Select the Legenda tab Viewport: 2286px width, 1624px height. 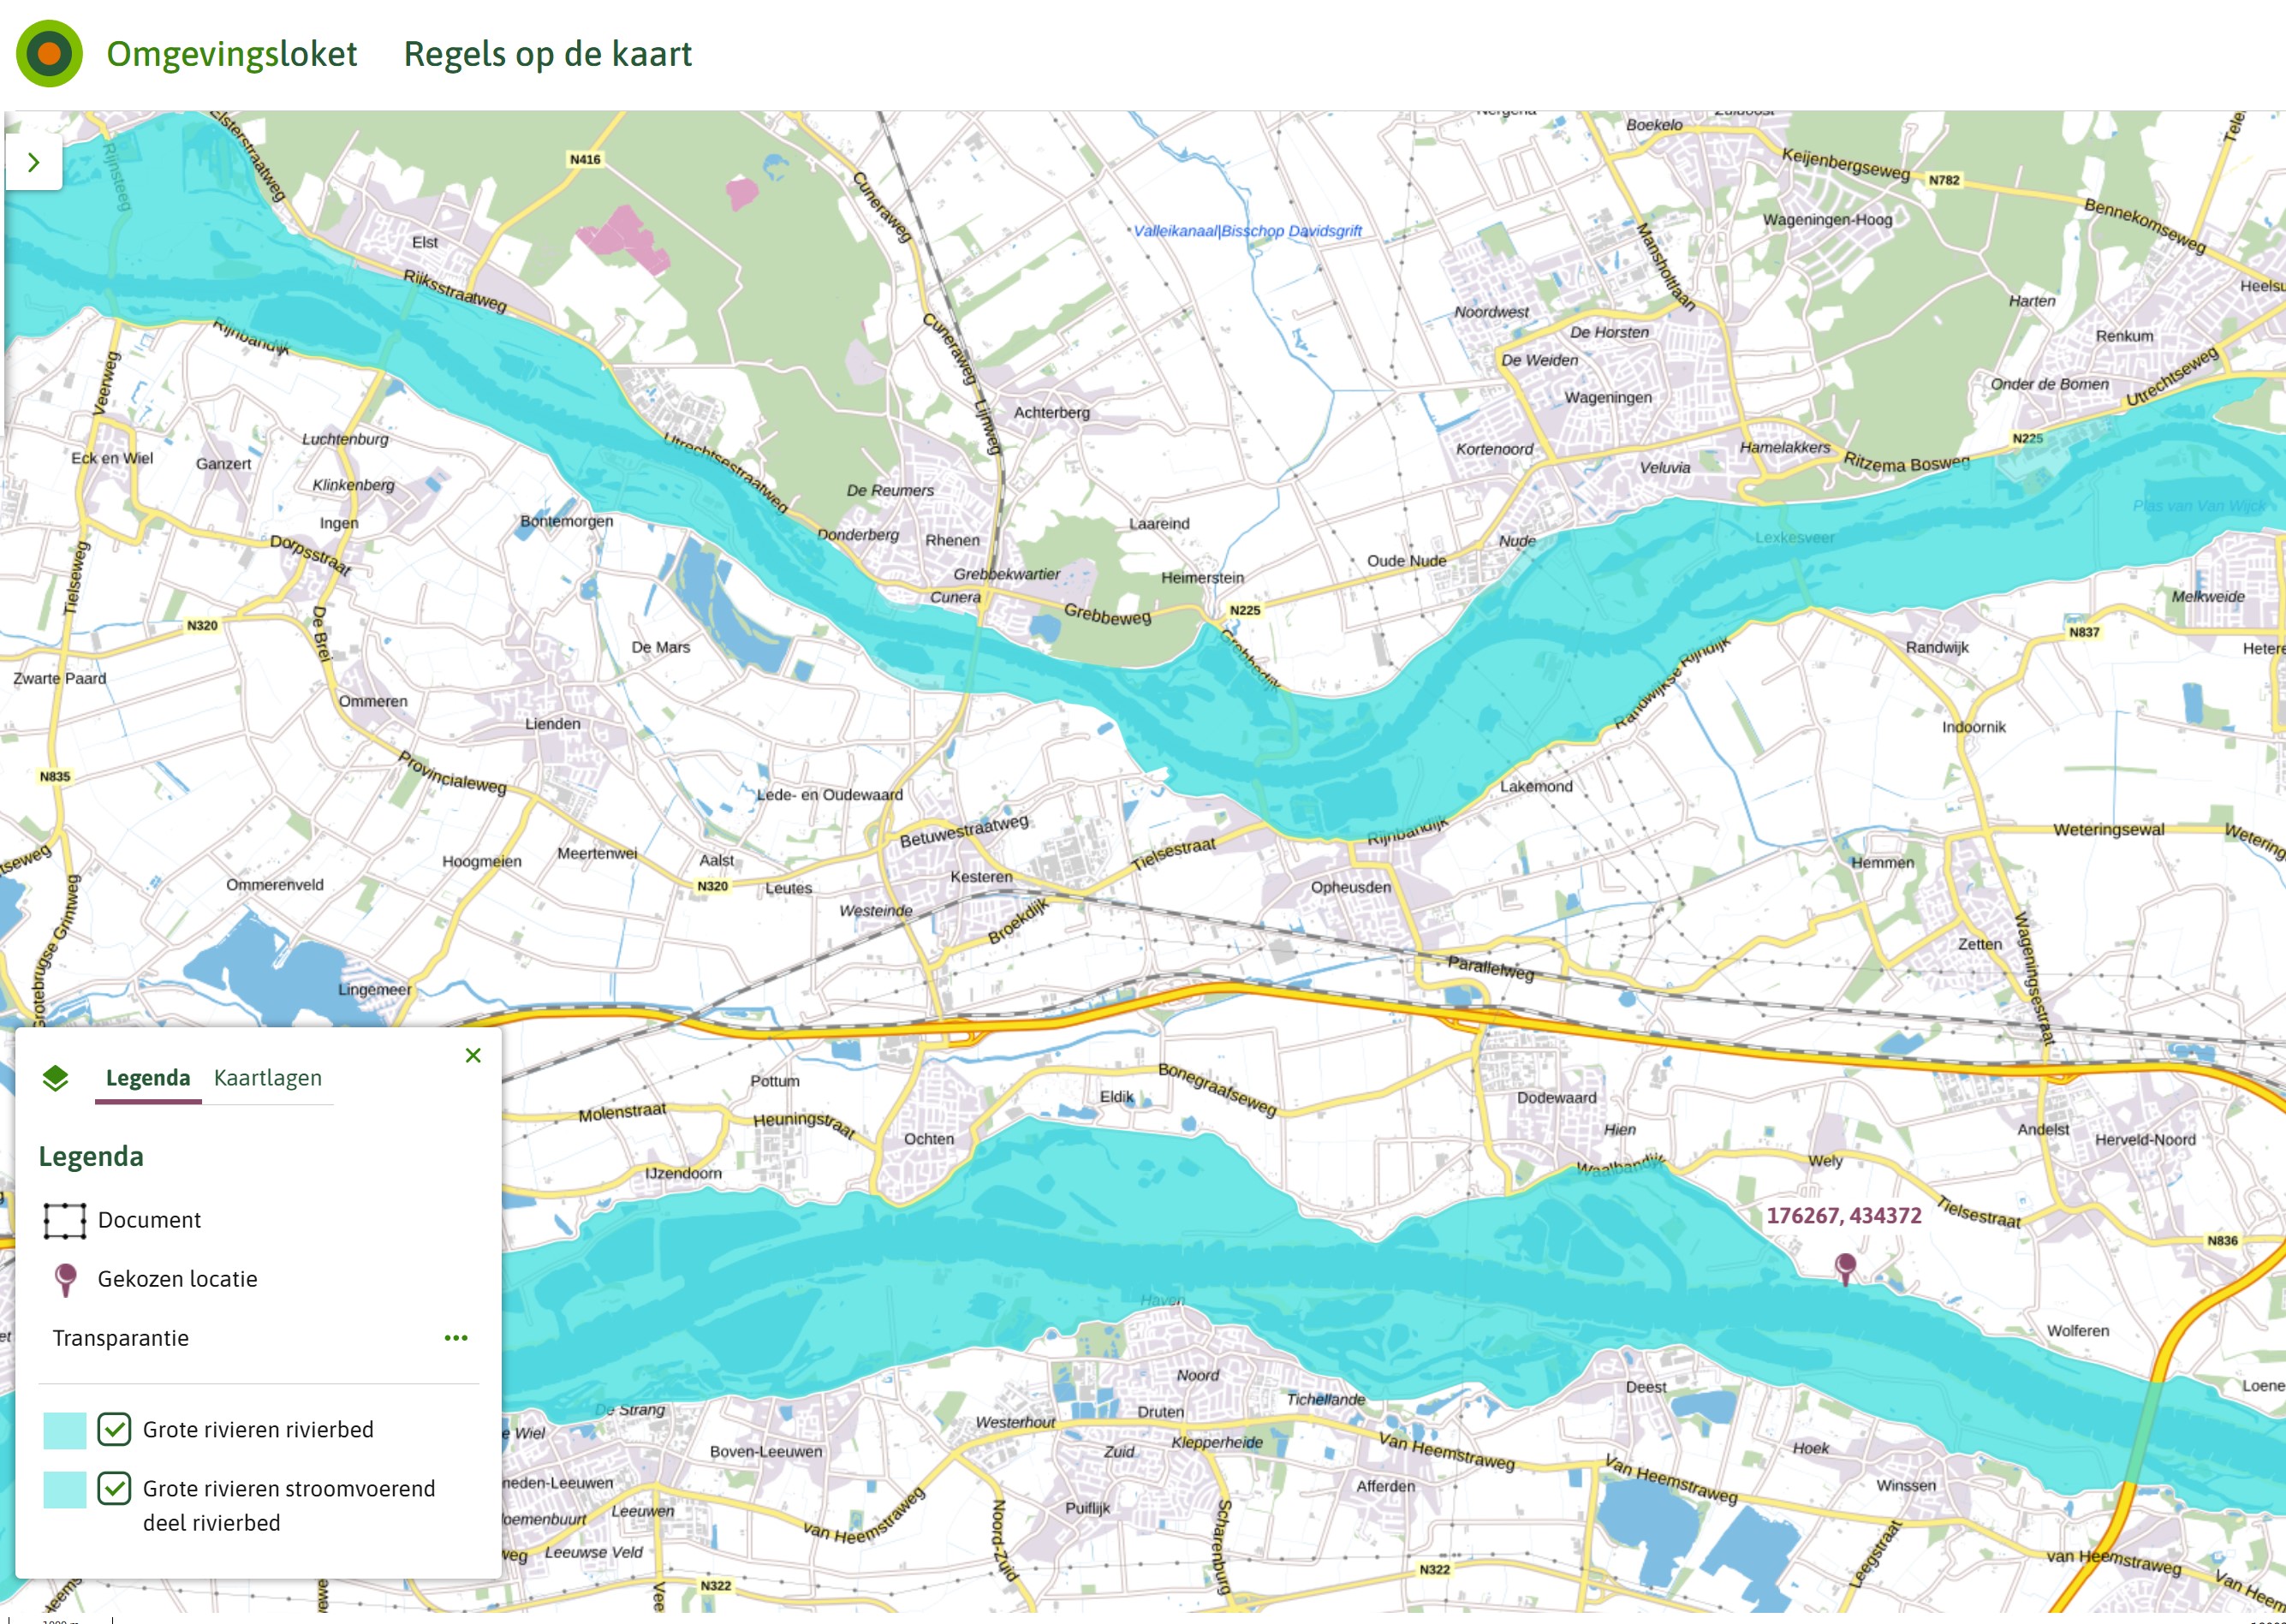tap(148, 1078)
